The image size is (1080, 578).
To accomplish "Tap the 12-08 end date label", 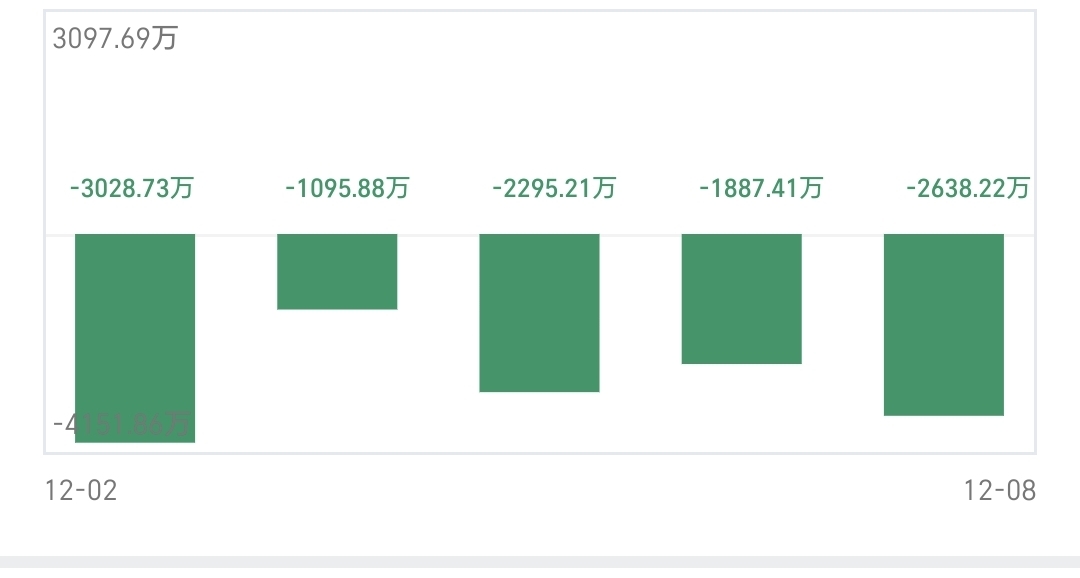I will 999,491.
